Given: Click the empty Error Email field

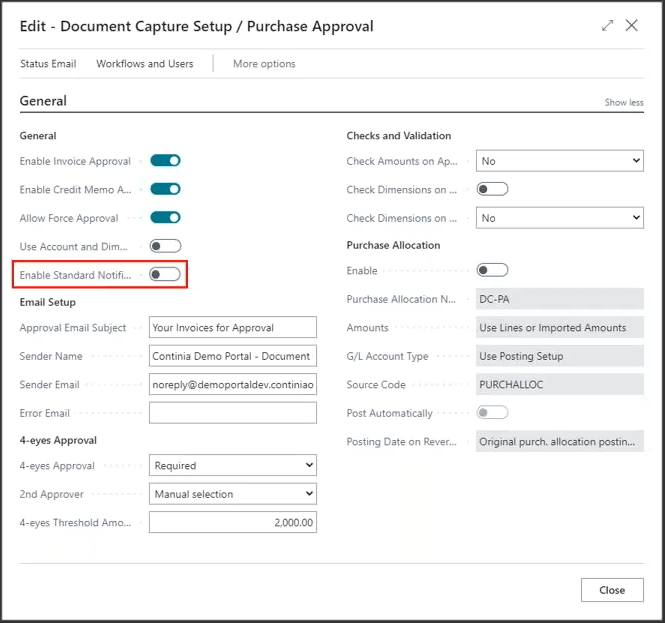Looking at the screenshot, I should click(232, 413).
